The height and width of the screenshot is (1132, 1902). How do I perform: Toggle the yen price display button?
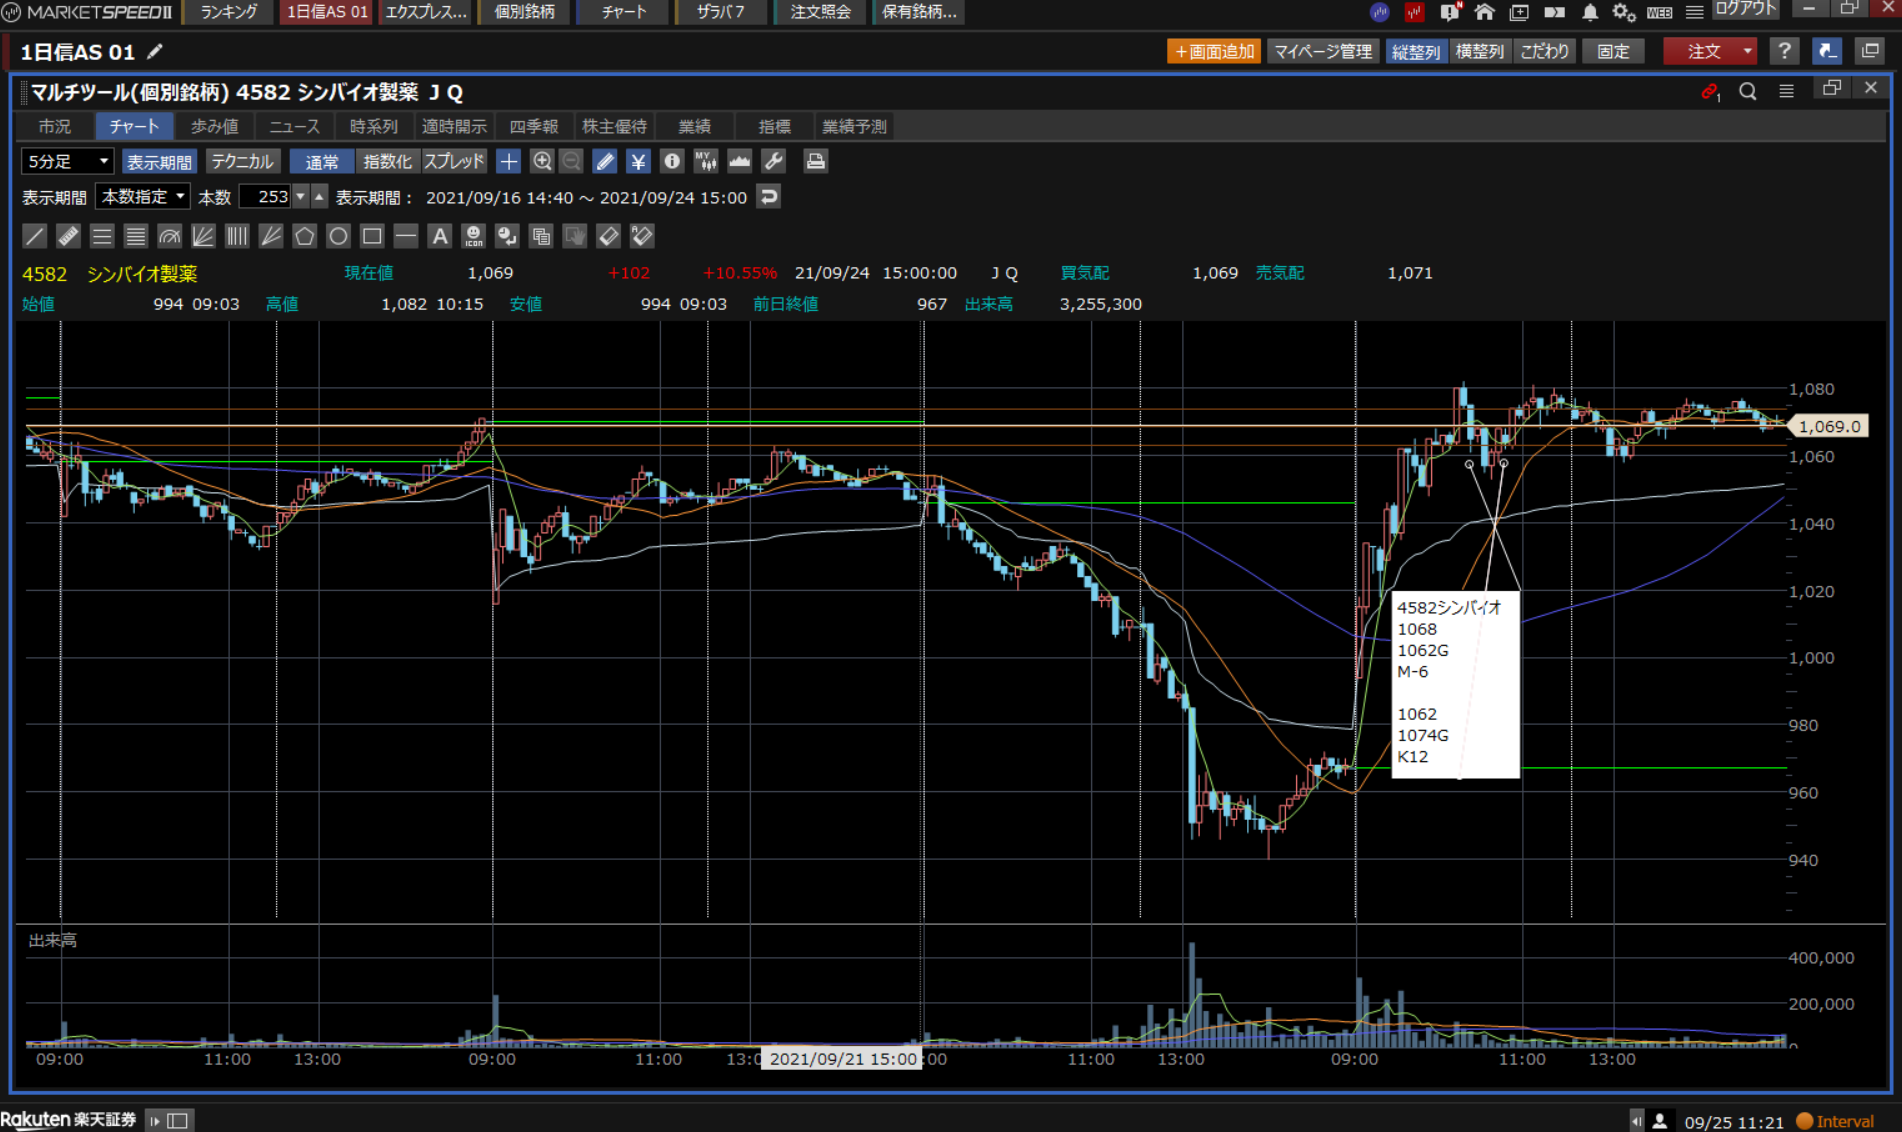[638, 161]
